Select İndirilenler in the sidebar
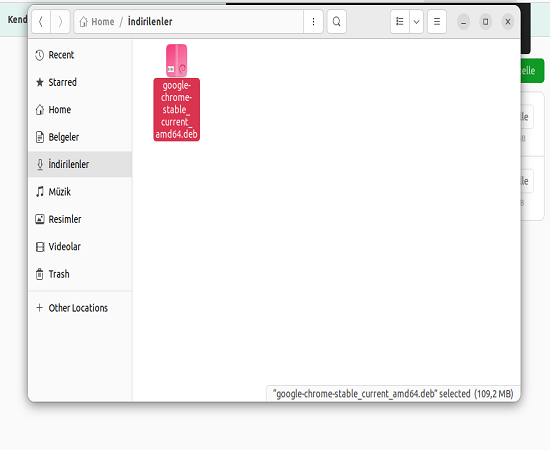This screenshot has width=550, height=450. click(80, 164)
